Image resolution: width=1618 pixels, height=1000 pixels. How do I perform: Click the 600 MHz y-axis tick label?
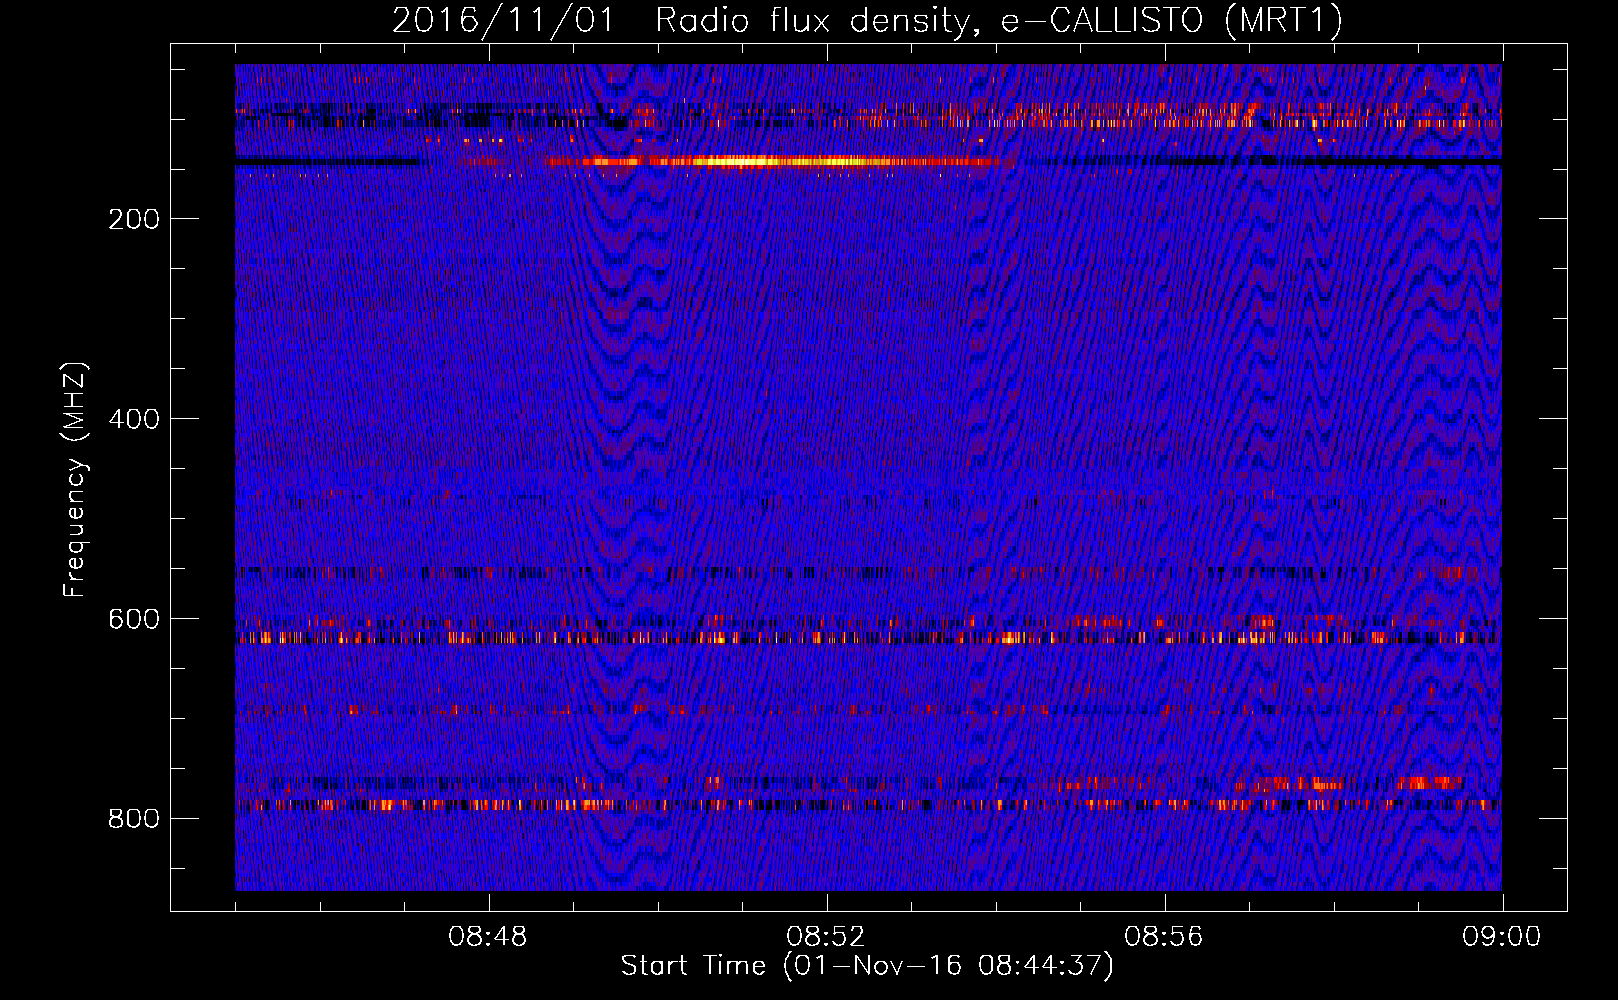point(134,619)
